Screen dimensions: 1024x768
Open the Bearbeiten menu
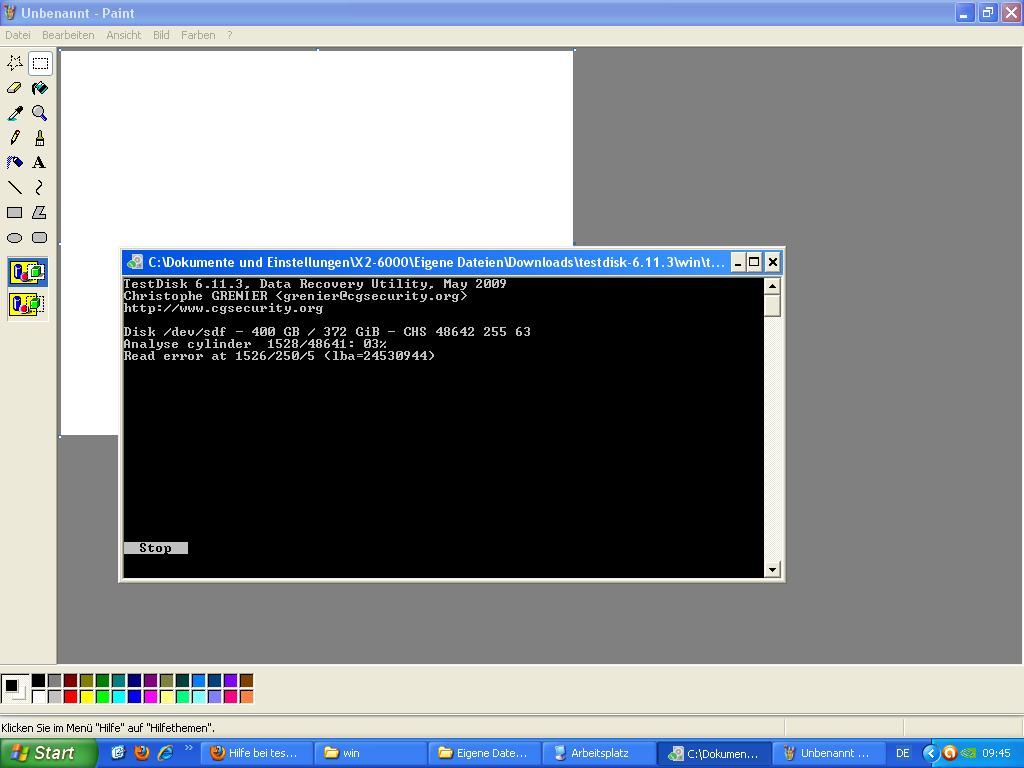(x=68, y=35)
